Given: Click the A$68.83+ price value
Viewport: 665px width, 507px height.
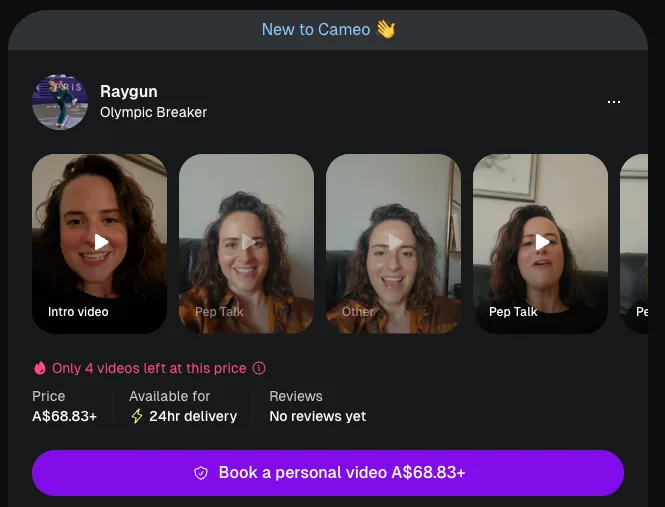Looking at the screenshot, I should click(64, 416).
